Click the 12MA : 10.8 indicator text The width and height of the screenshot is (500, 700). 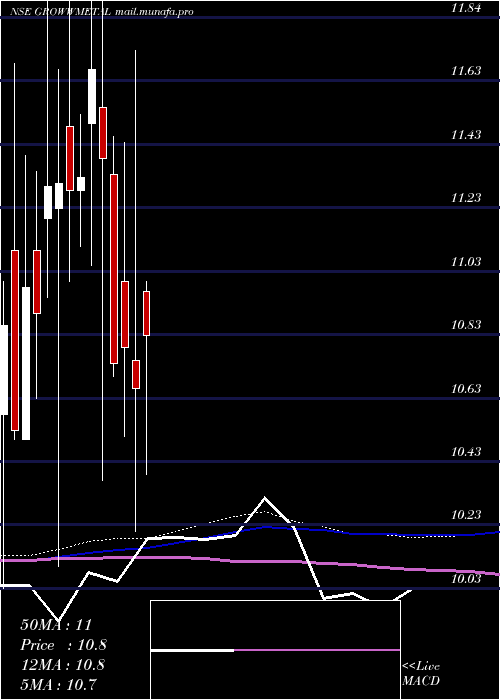tap(62, 665)
